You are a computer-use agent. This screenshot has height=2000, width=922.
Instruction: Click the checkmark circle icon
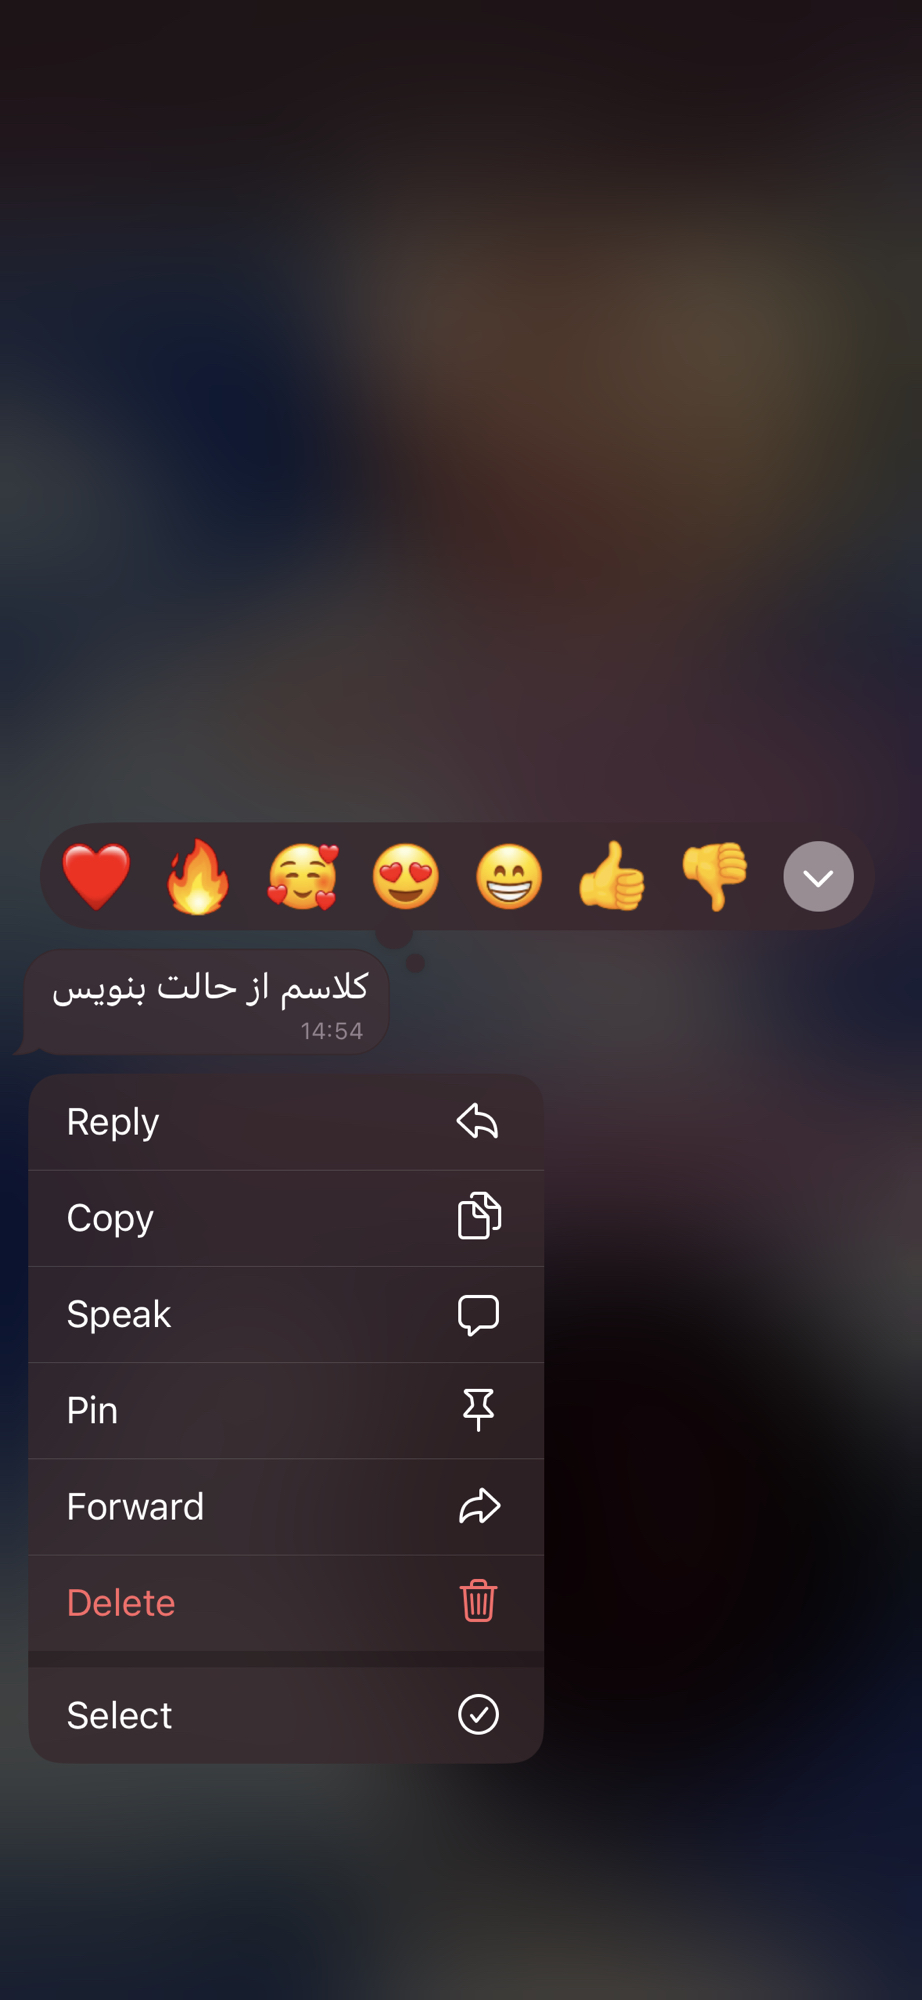(x=479, y=1714)
